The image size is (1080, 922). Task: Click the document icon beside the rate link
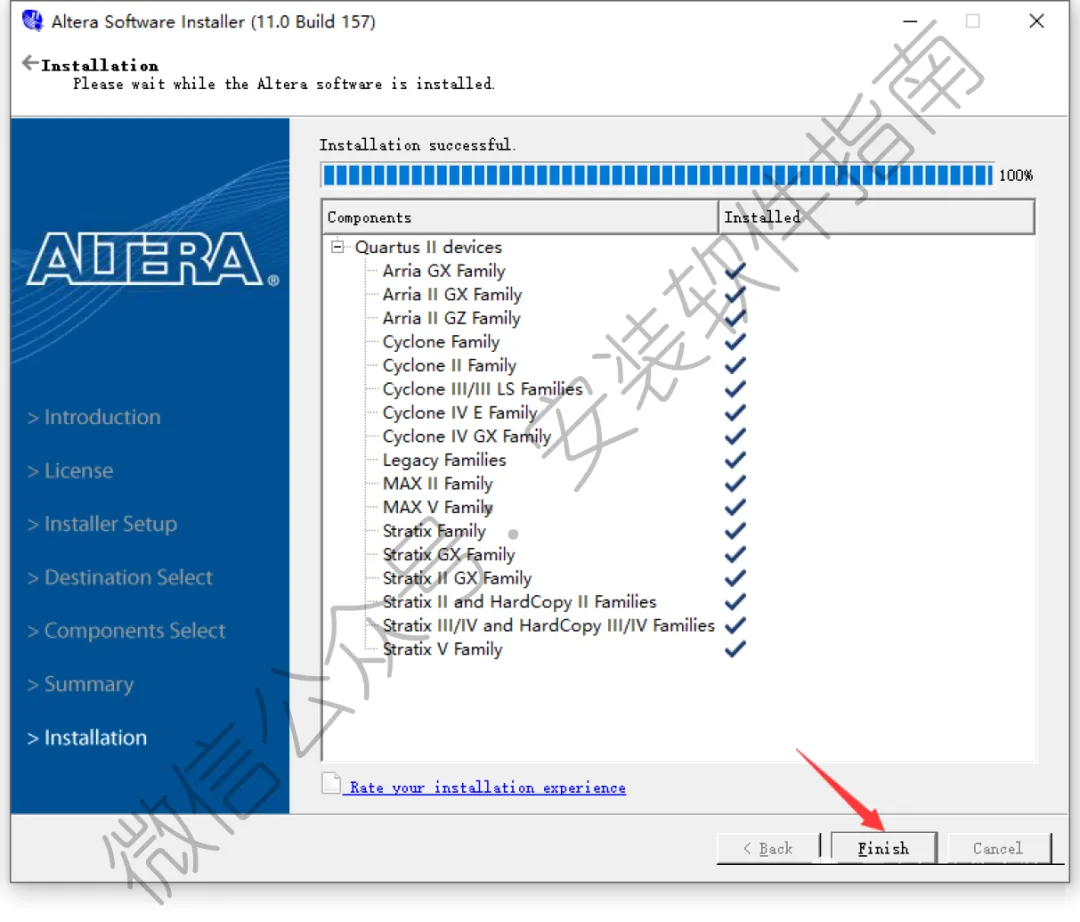coord(331,784)
